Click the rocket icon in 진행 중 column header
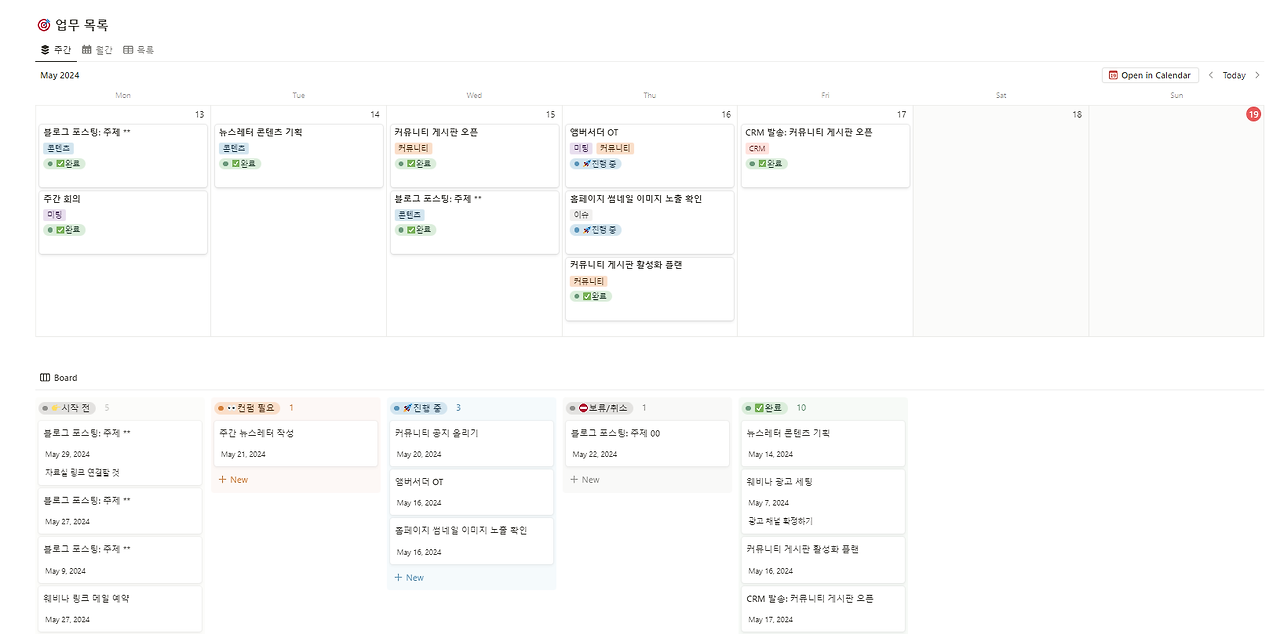Image resolution: width=1280 pixels, height=634 pixels. (404, 407)
